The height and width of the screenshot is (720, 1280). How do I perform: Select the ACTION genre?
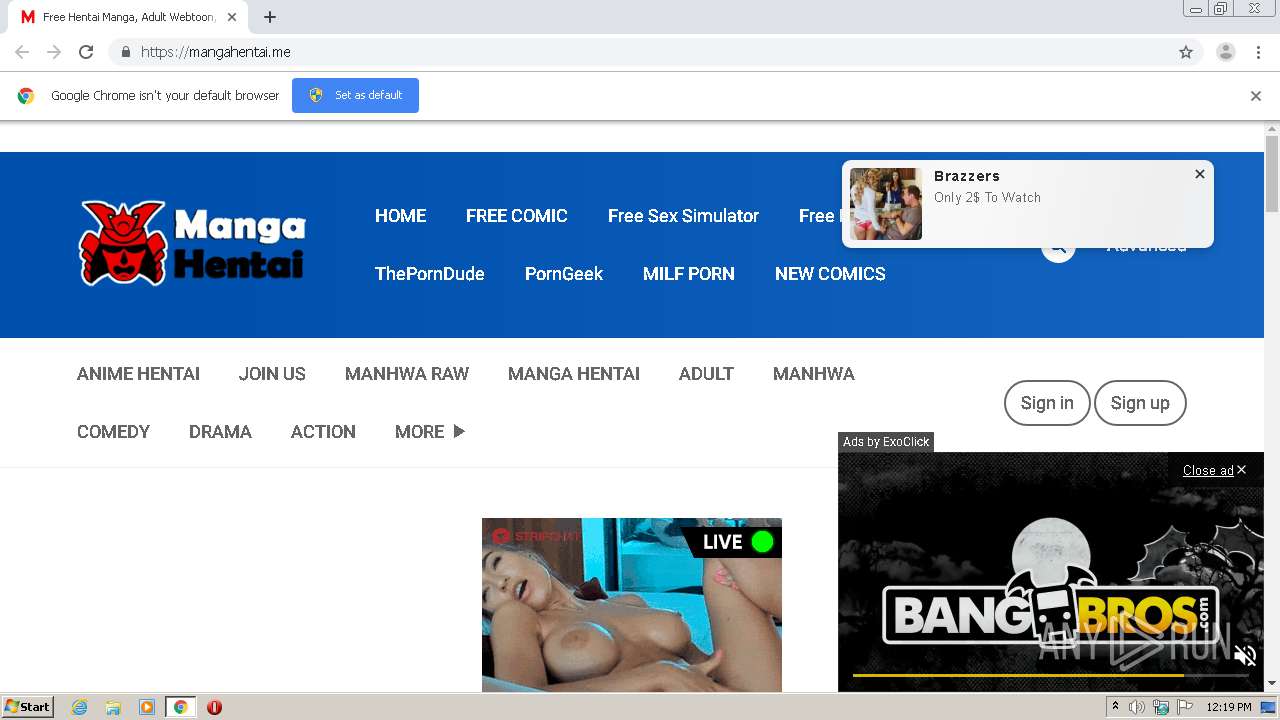tap(323, 432)
